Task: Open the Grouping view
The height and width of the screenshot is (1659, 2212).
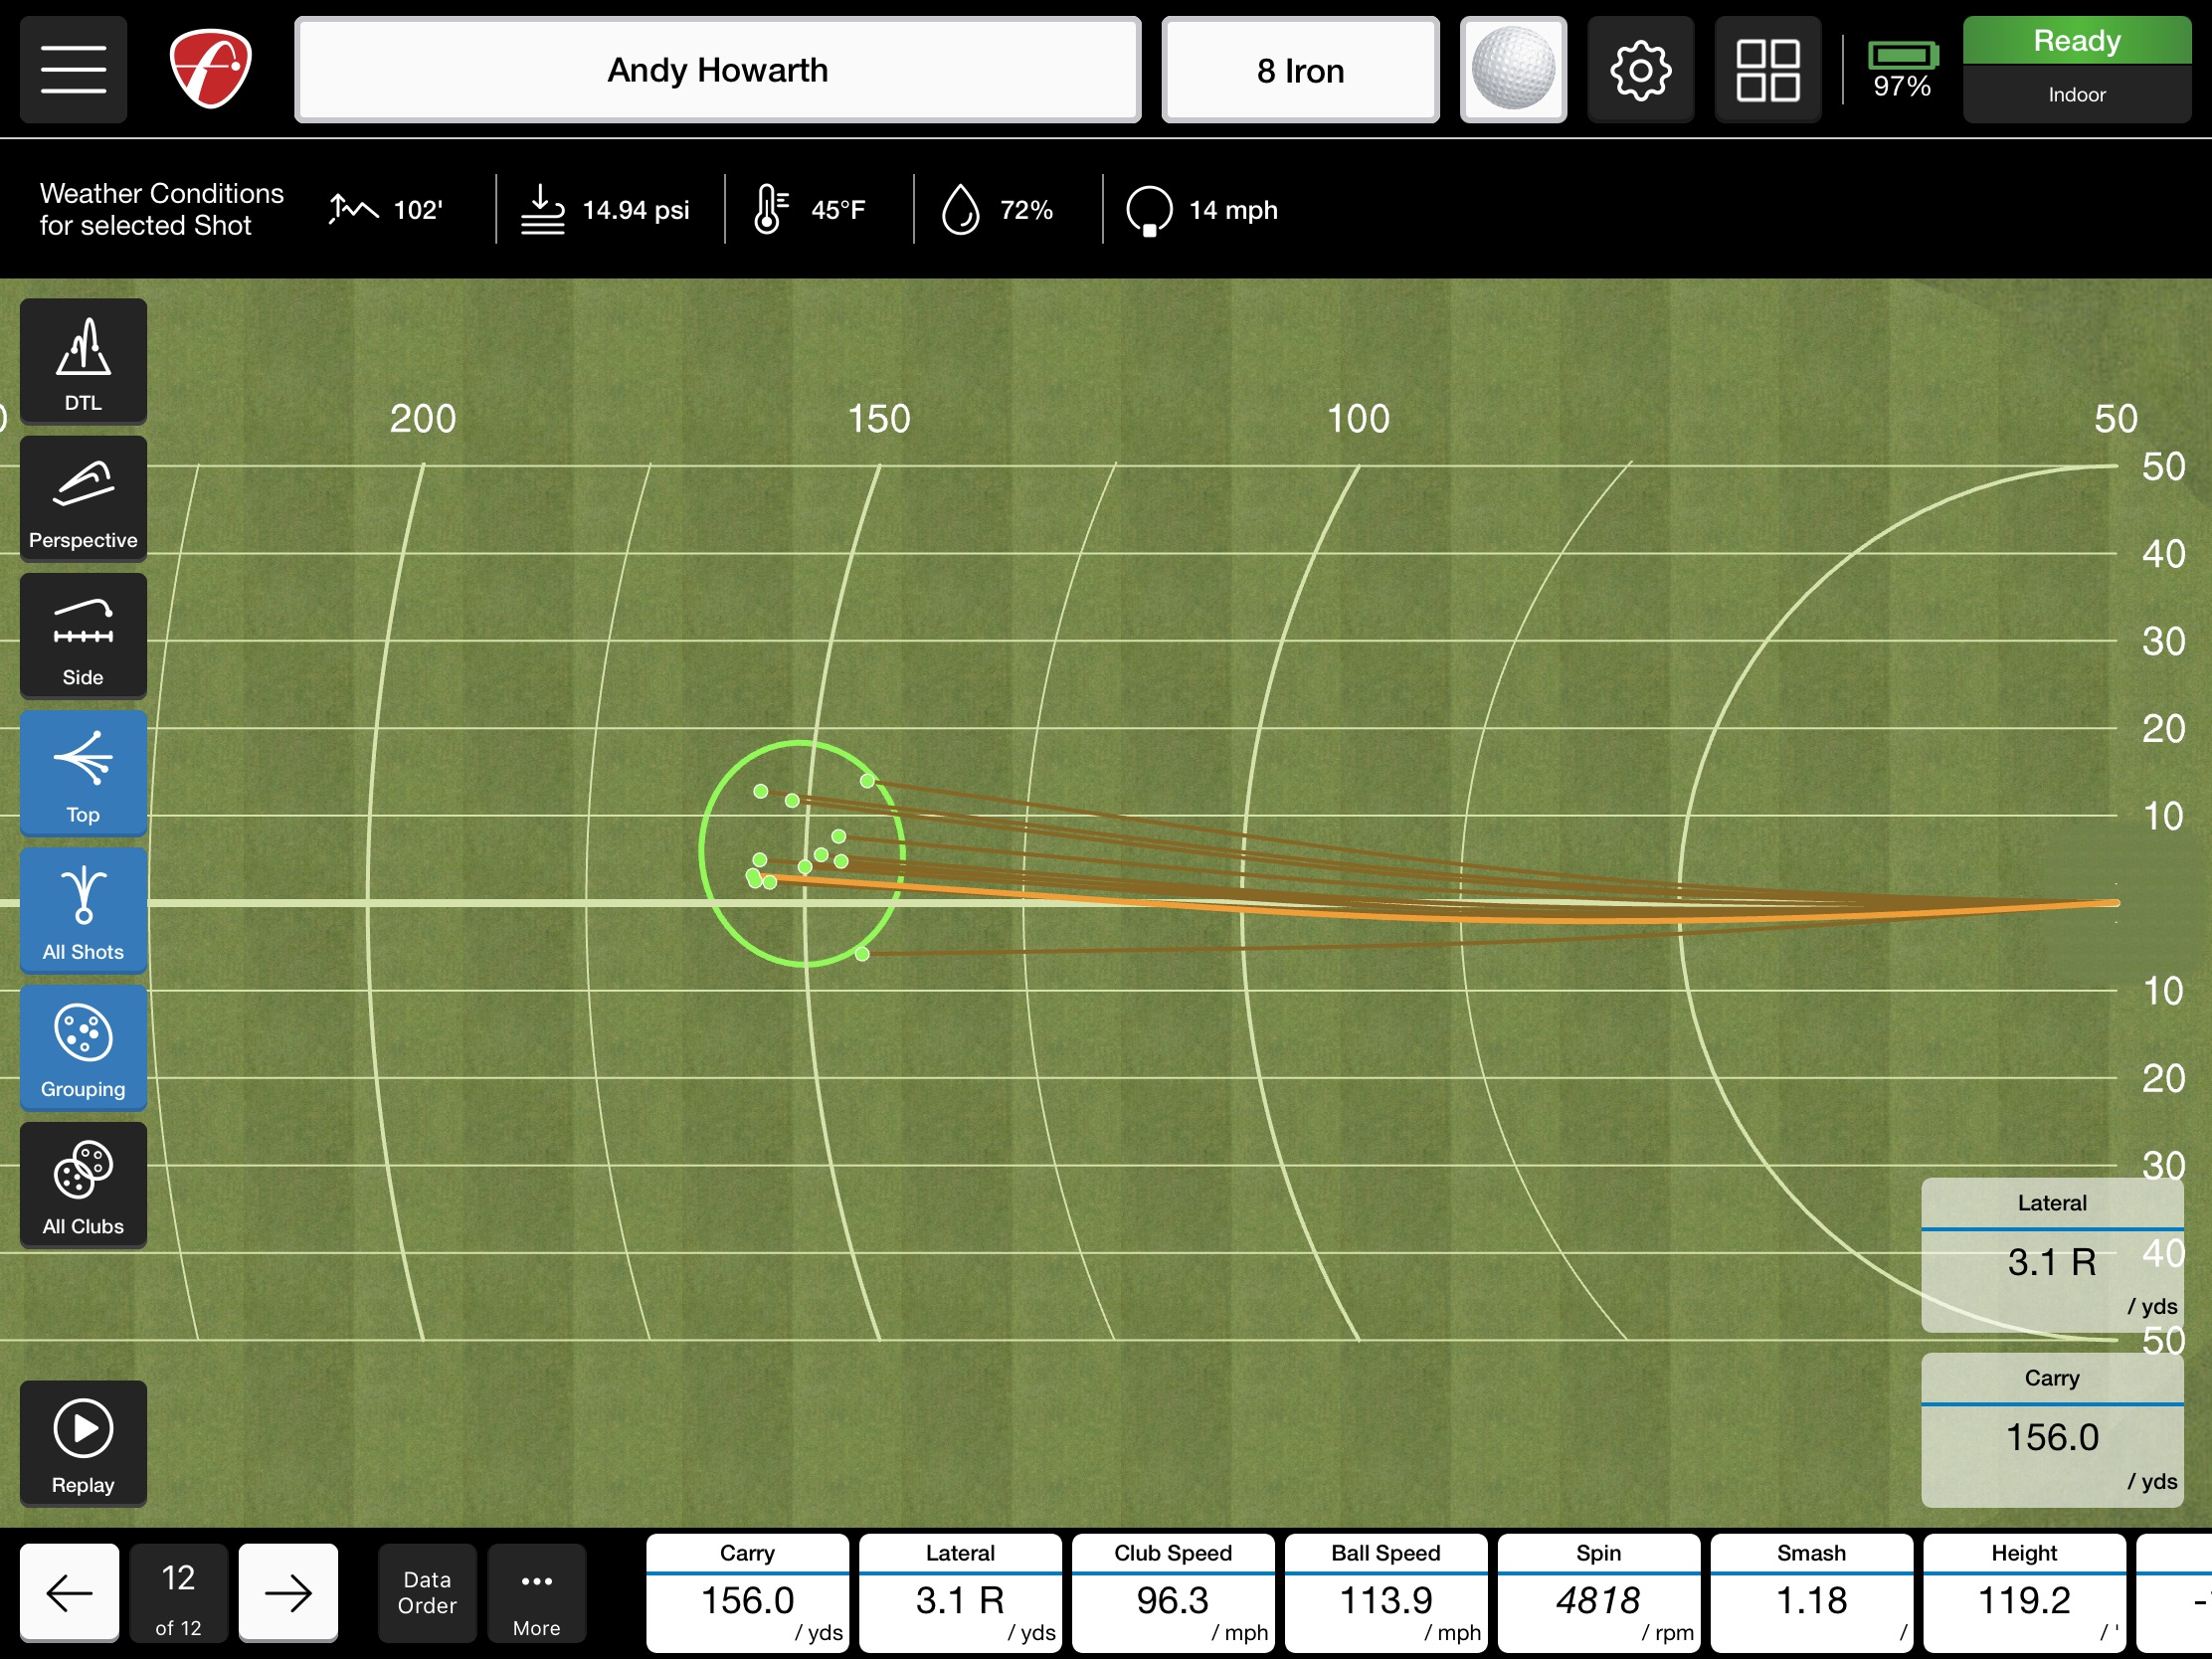Action: pos(82,1048)
